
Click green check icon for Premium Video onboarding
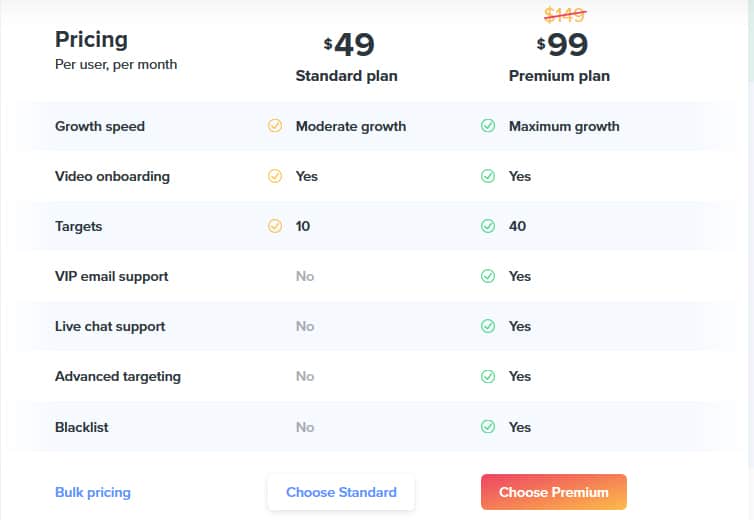(x=488, y=176)
